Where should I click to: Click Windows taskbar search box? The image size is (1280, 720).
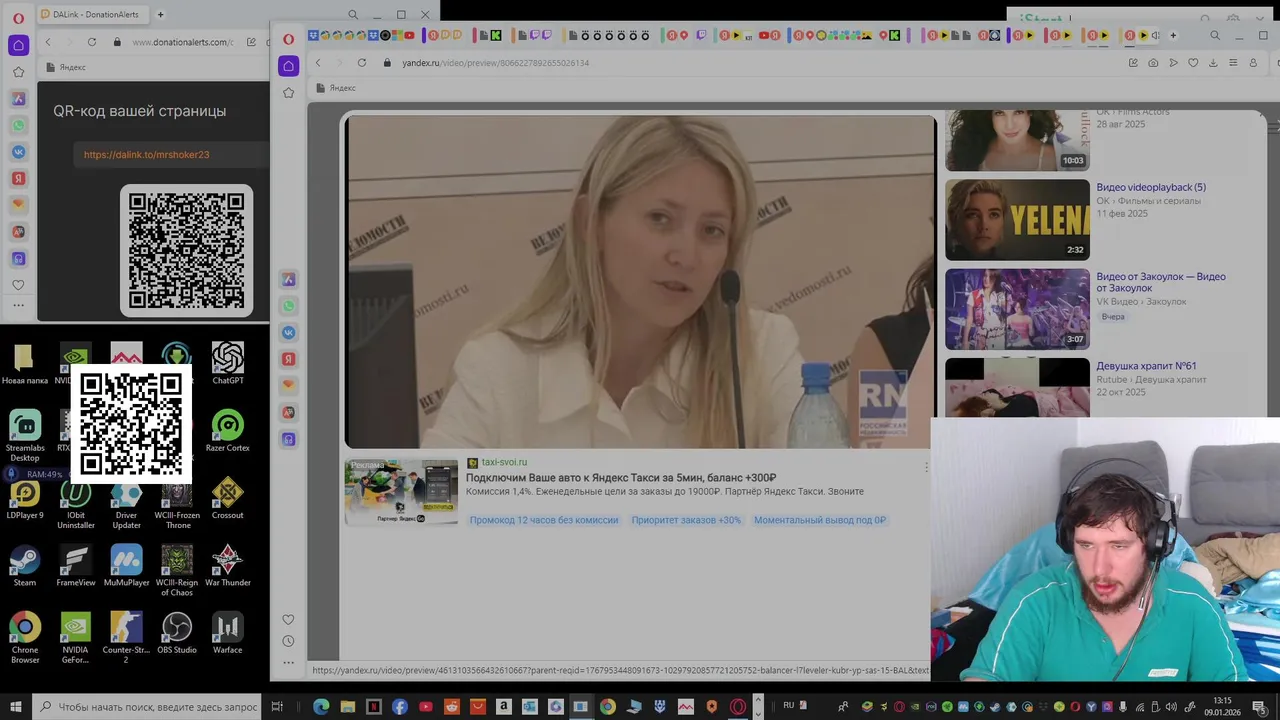[x=148, y=706]
